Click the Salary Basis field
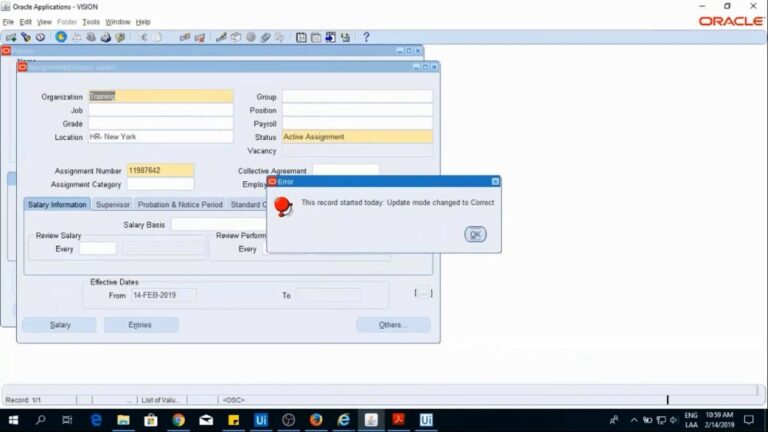Image resolution: width=768 pixels, height=432 pixels. click(x=219, y=224)
